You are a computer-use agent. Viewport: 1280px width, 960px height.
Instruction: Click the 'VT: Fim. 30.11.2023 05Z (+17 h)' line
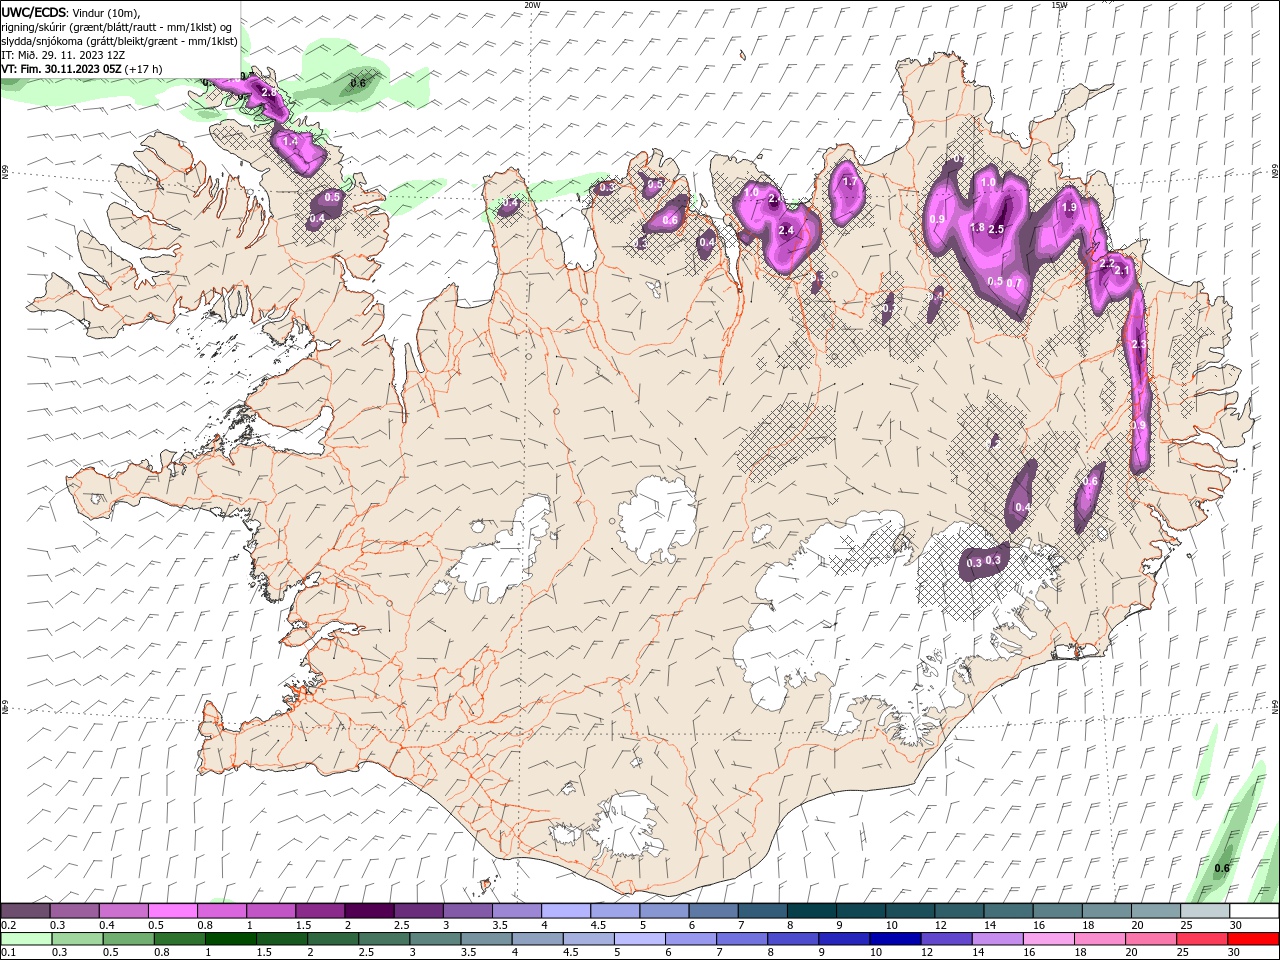pos(82,69)
